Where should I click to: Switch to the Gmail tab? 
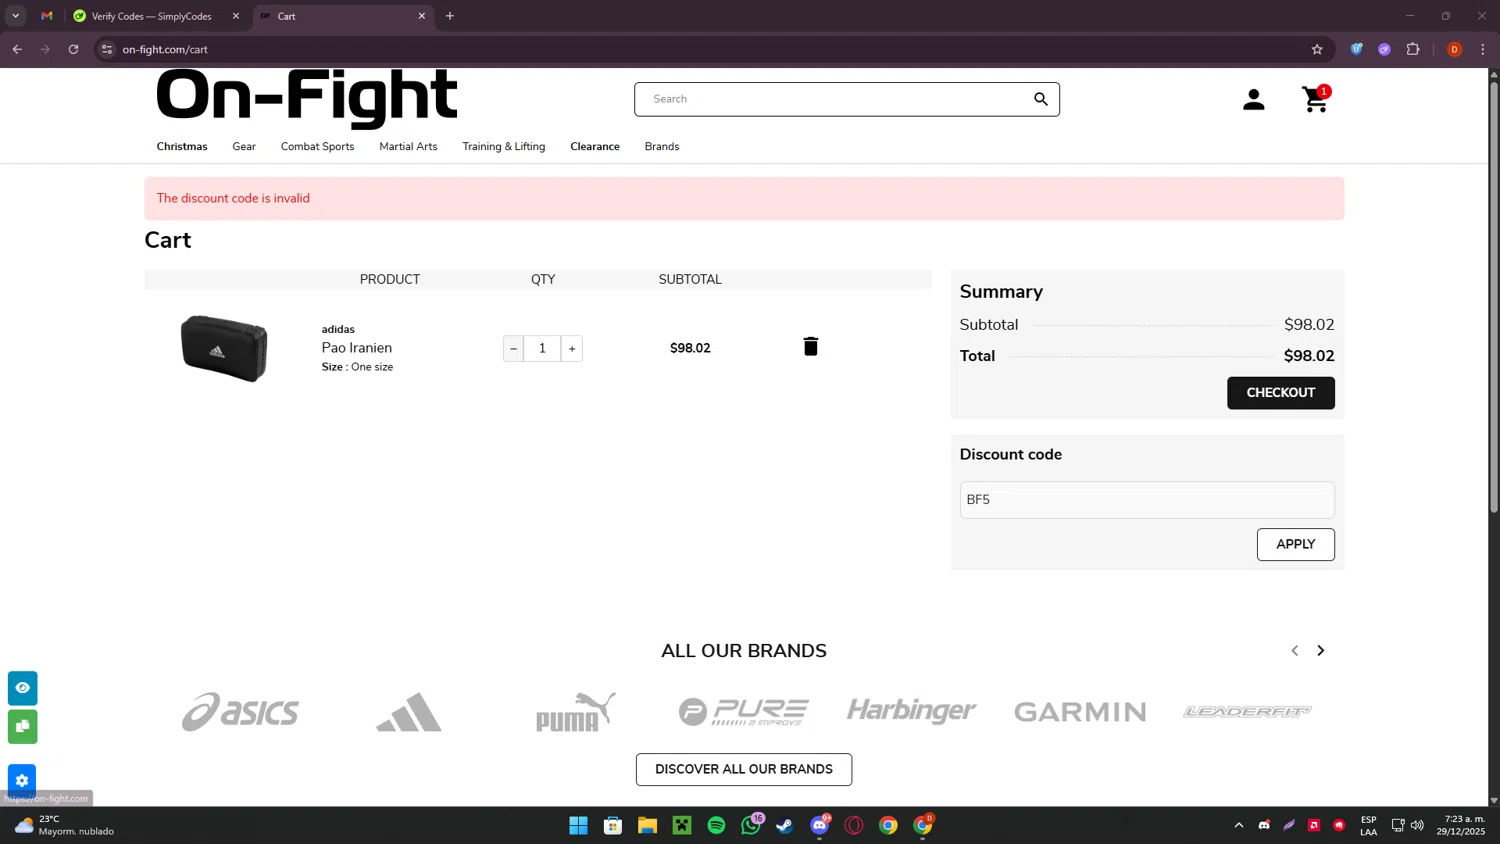47,16
